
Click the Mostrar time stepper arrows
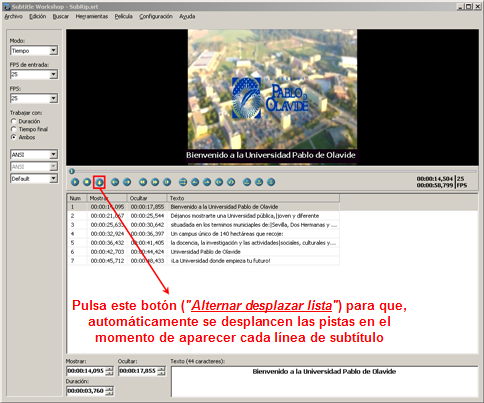tap(110, 371)
